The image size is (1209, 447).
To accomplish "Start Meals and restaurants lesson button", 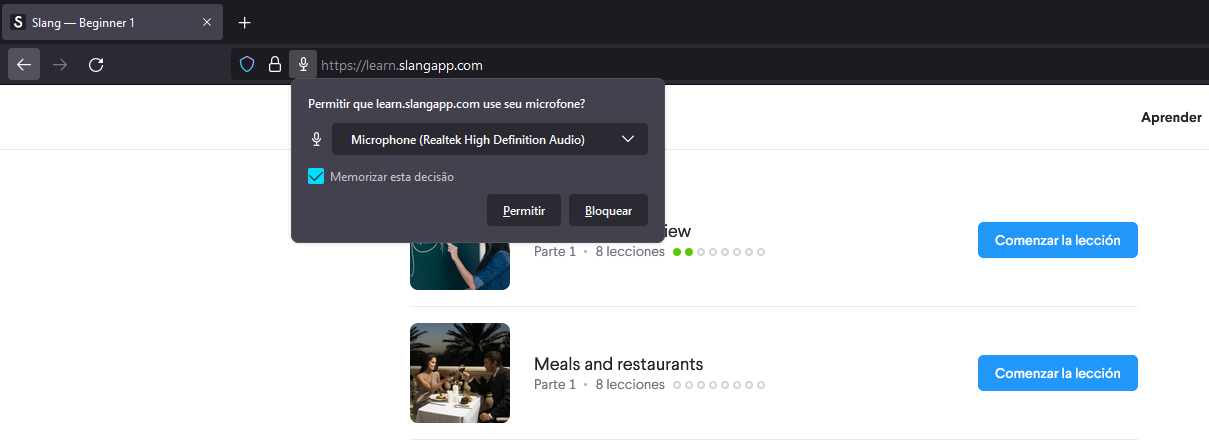I will [x=1058, y=373].
